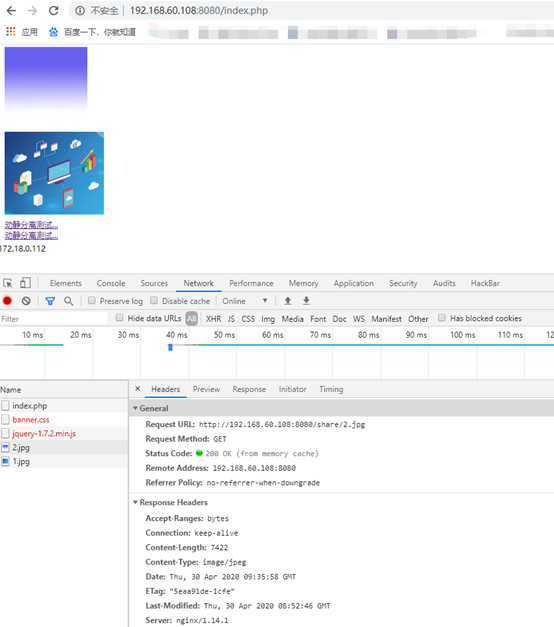Activate the inspect element picker icon
This screenshot has width=554, height=627.
point(8,283)
